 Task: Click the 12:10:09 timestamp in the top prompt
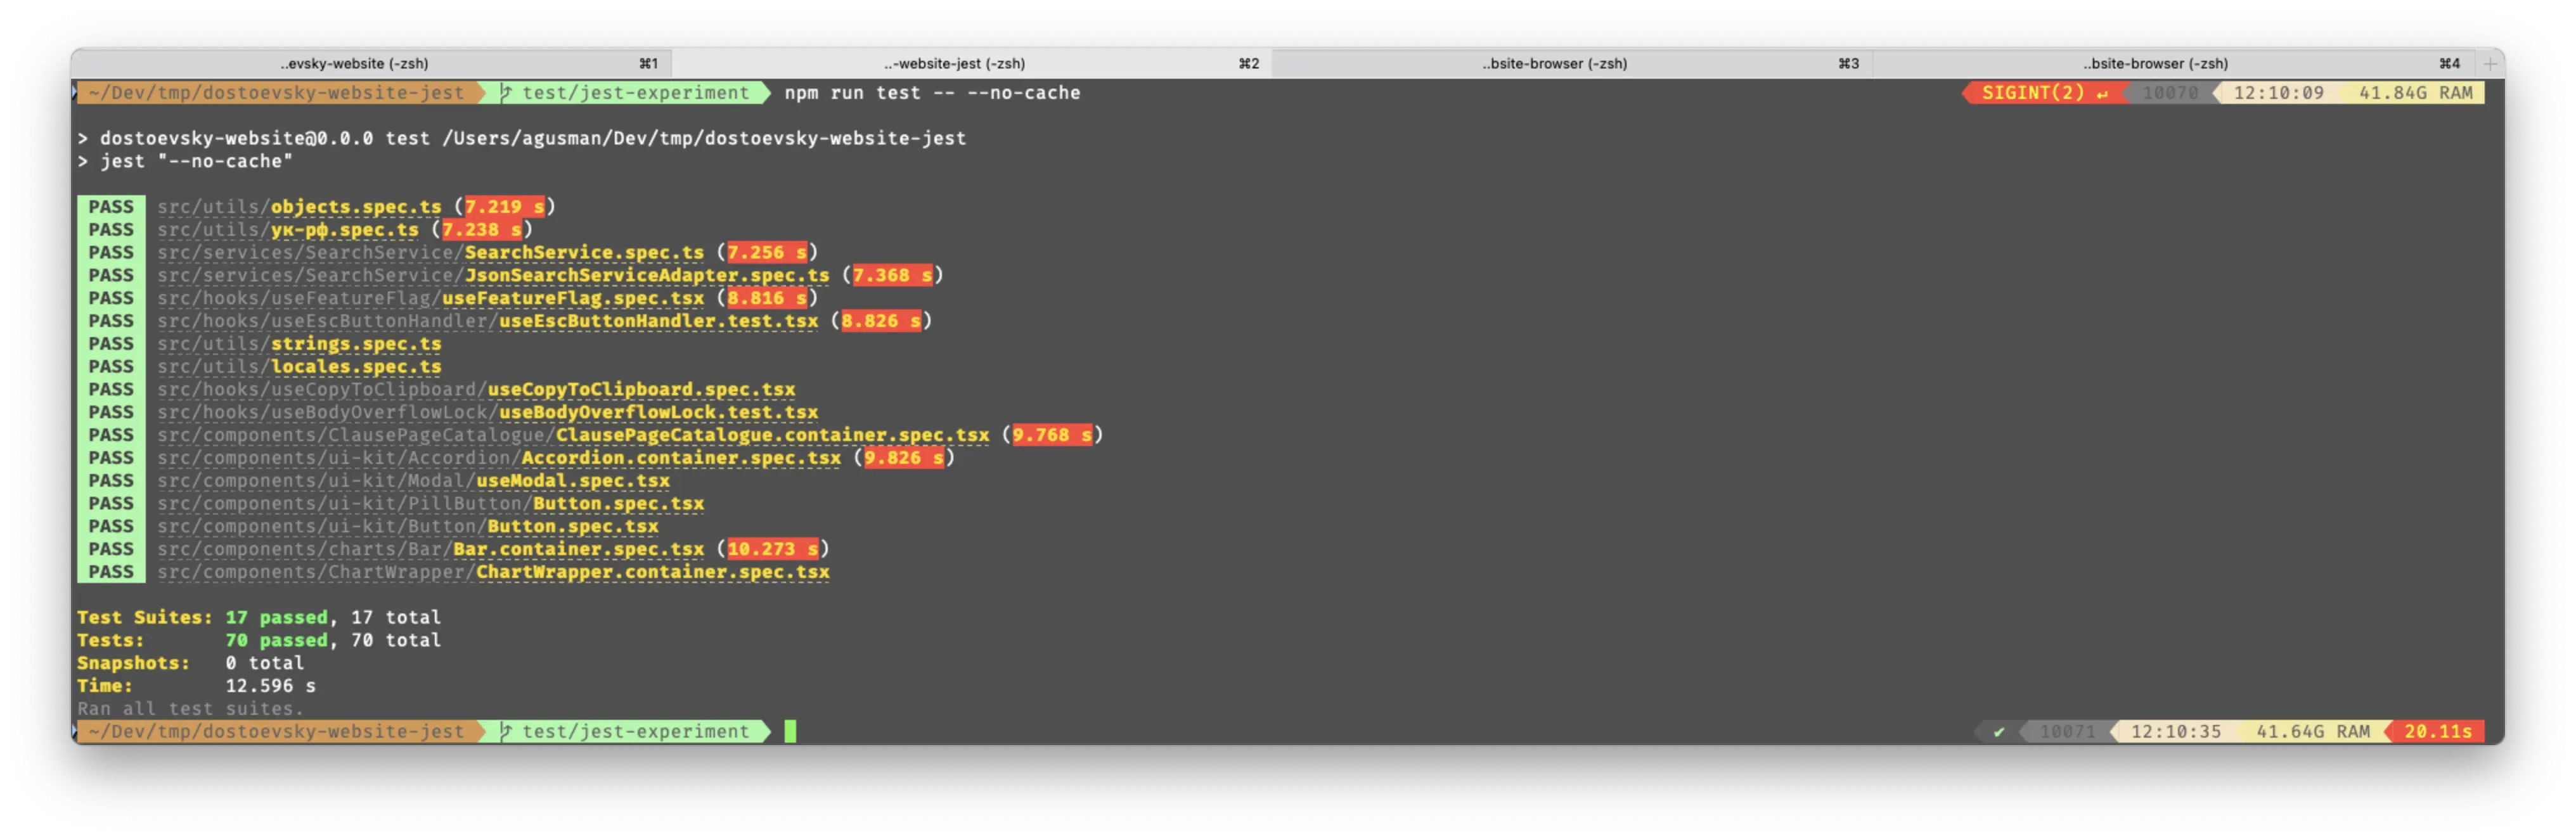(2278, 93)
